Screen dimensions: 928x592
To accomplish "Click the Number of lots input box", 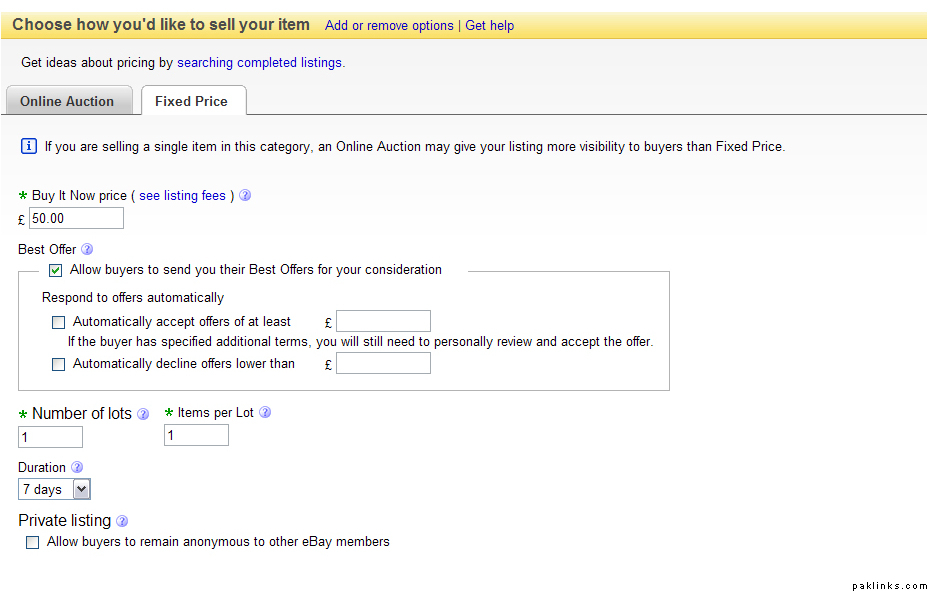I will [x=50, y=437].
